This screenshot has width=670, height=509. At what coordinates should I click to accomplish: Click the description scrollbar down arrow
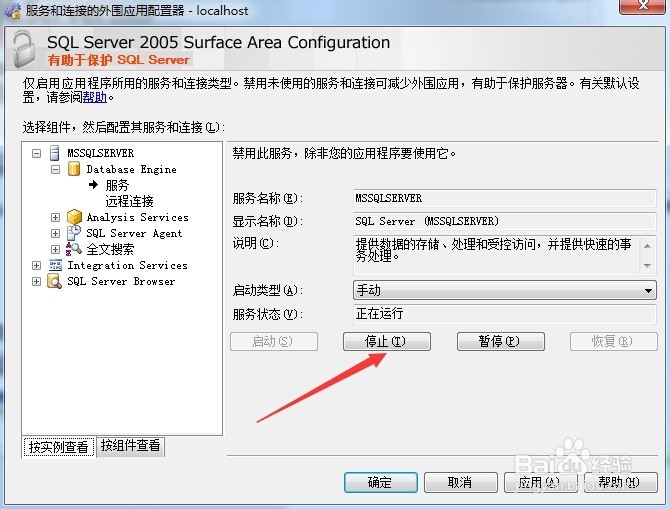point(647,265)
